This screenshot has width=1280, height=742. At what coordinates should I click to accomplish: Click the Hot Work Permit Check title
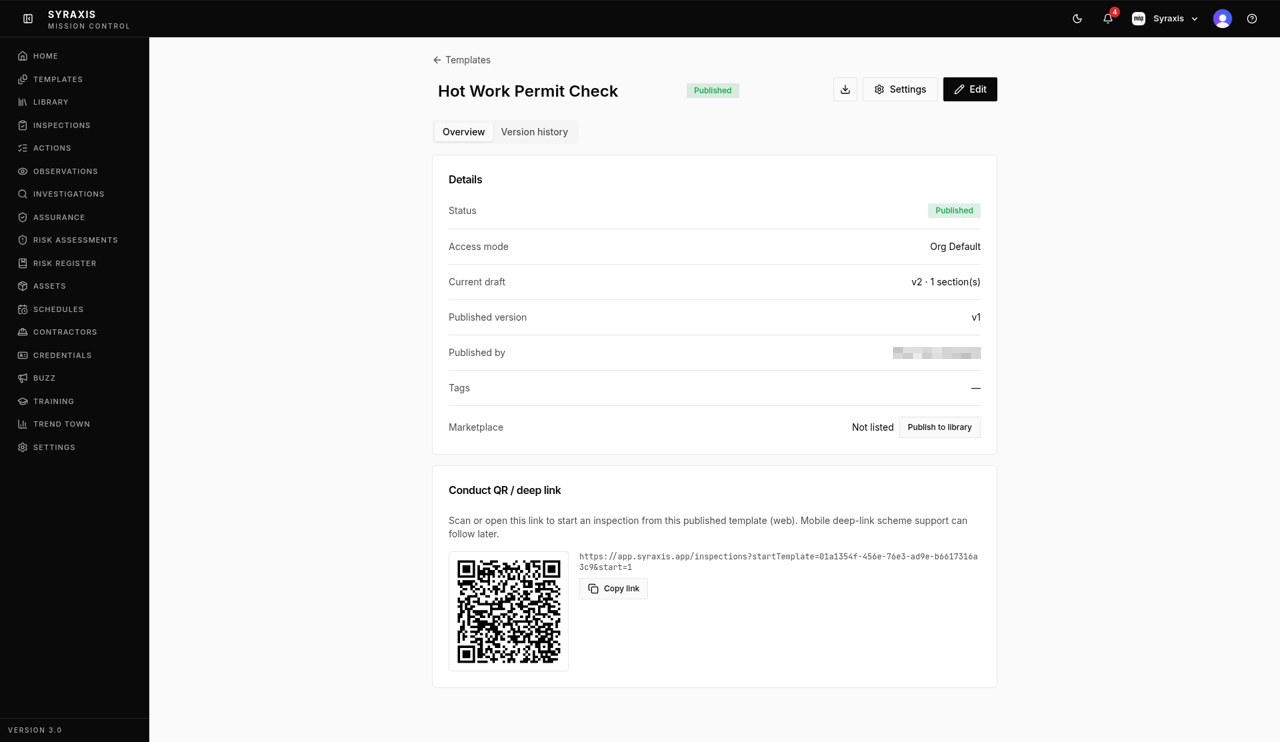[x=528, y=91]
